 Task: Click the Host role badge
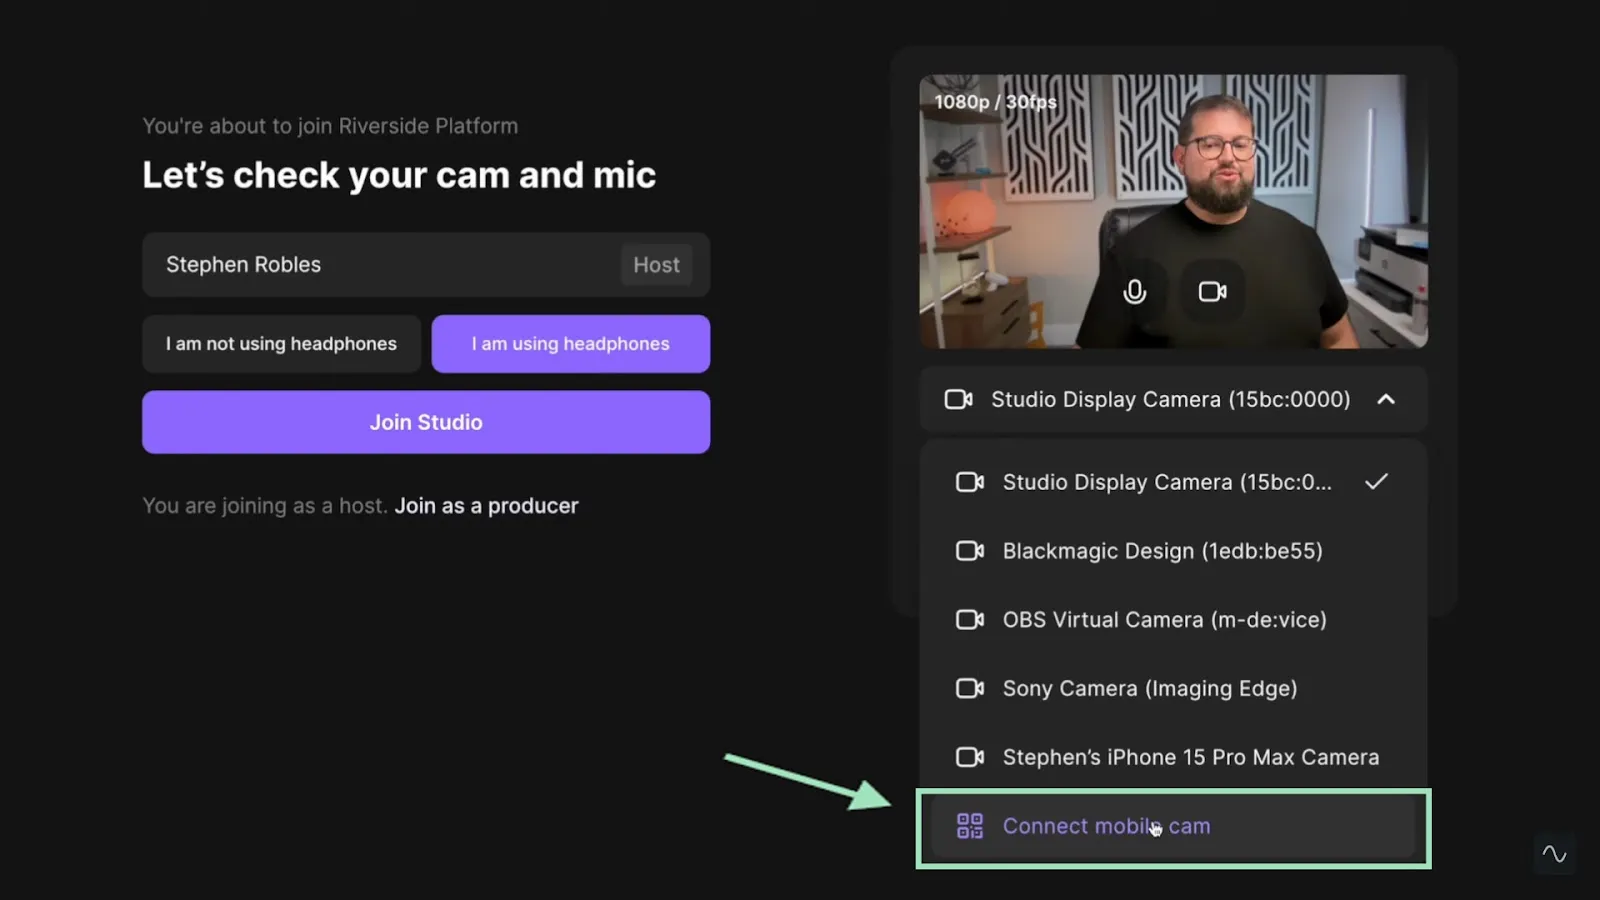pyautogui.click(x=656, y=265)
